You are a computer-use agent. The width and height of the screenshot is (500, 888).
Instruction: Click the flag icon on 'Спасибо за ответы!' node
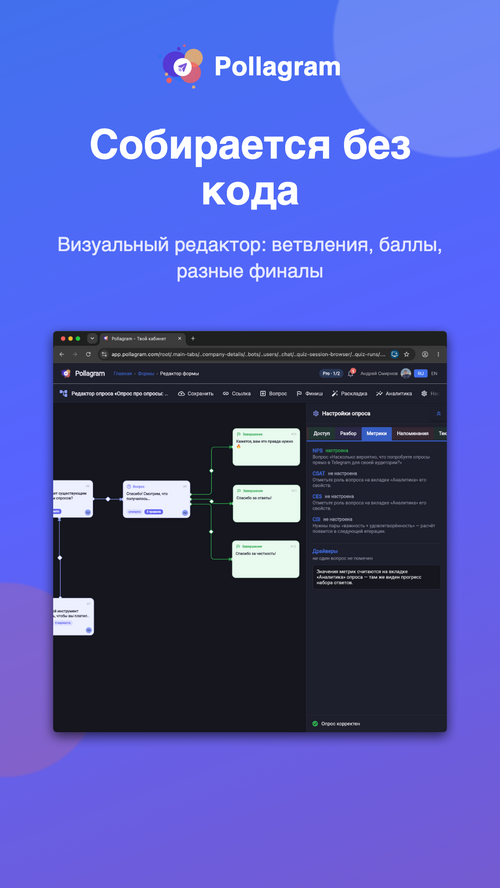238,490
